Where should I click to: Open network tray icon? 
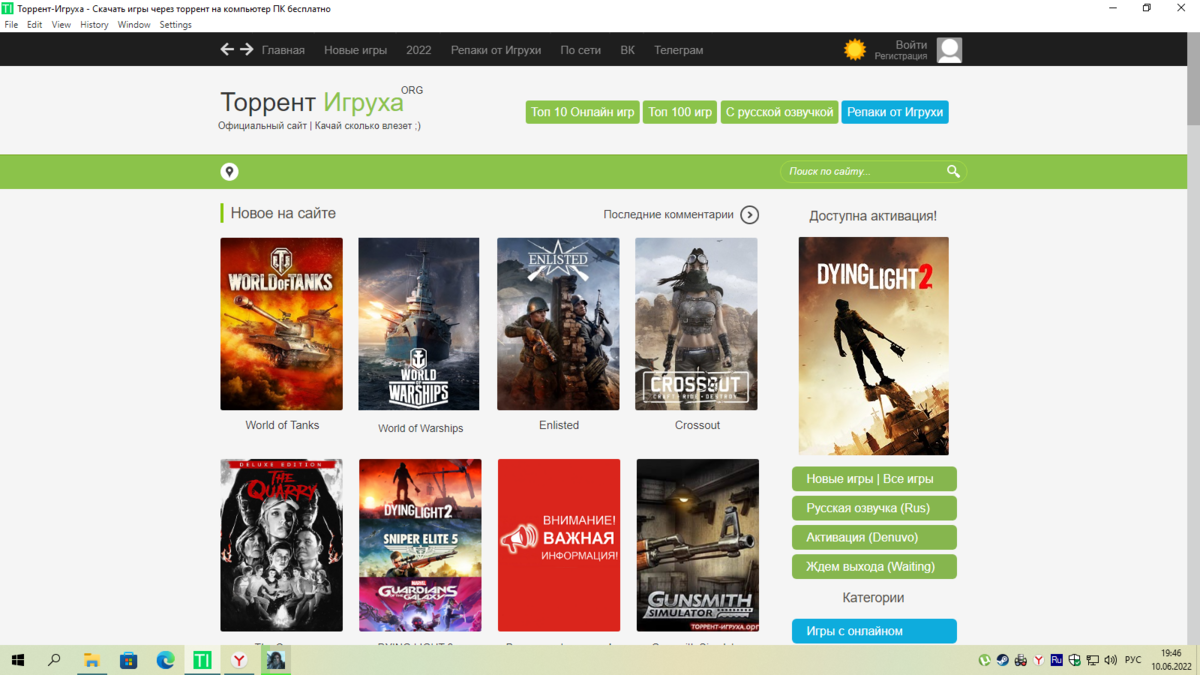click(1092, 660)
